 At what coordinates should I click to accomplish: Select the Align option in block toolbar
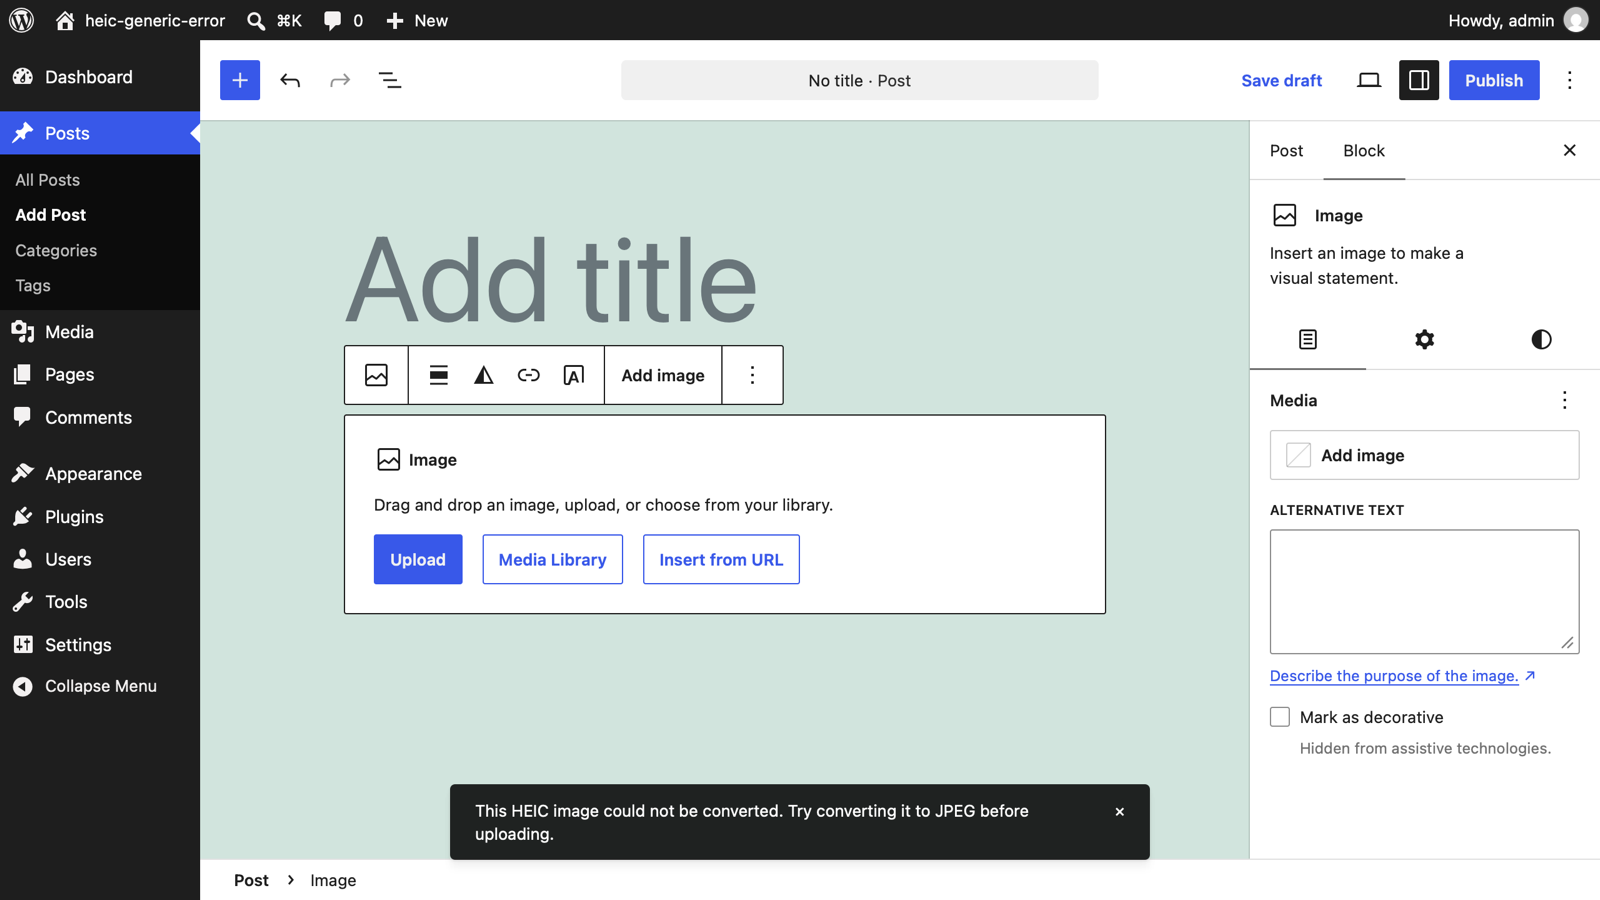tap(438, 375)
